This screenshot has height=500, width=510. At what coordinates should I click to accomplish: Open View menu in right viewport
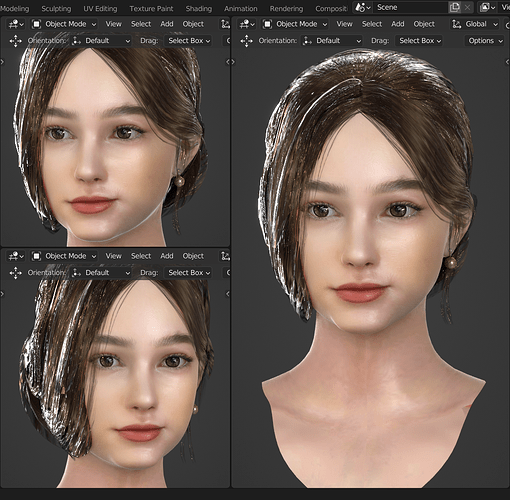click(344, 24)
